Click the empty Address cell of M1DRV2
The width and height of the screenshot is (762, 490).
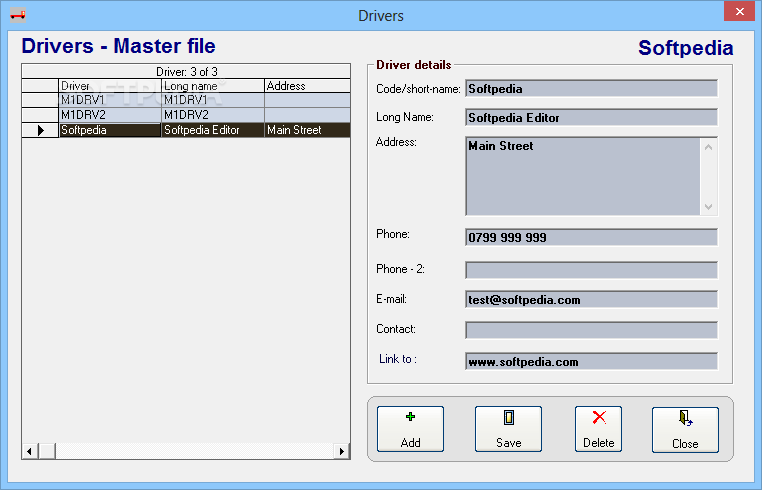click(307, 115)
